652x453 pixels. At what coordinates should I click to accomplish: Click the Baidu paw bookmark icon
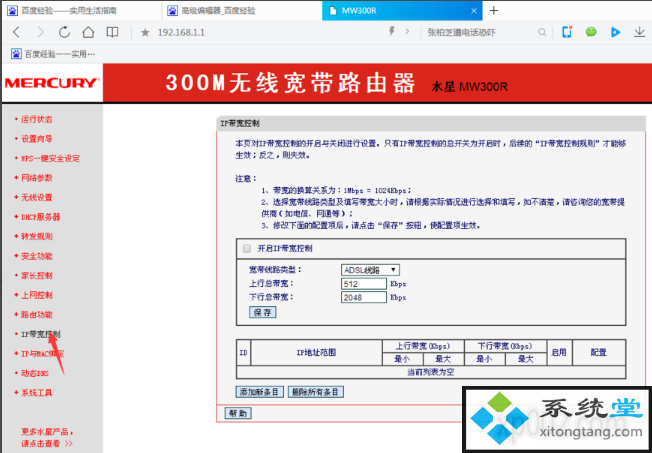(16, 54)
